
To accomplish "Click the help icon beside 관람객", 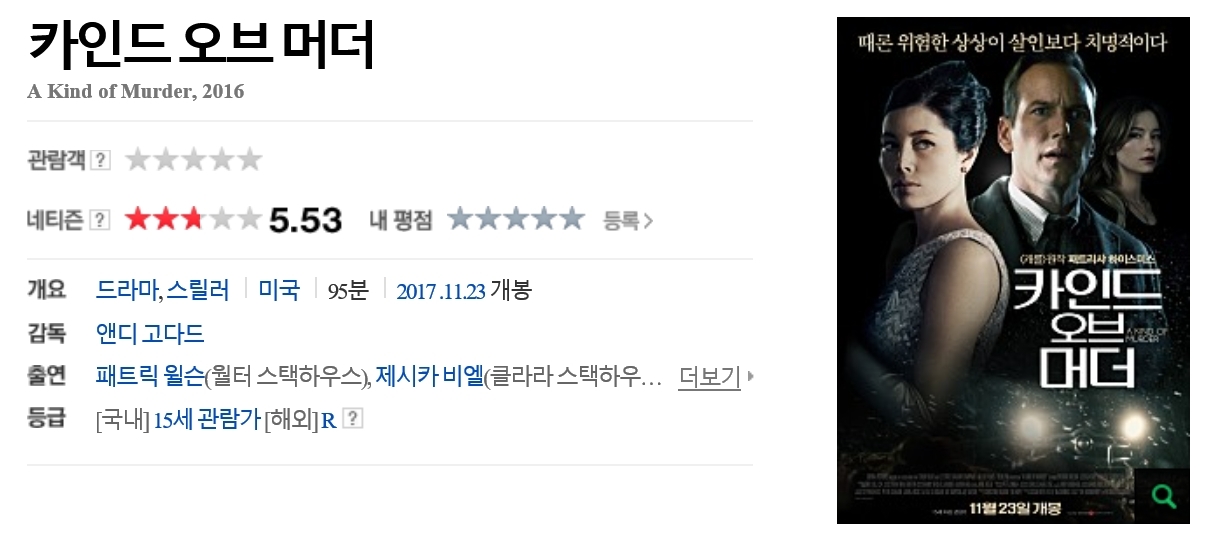I will pyautogui.click(x=100, y=160).
